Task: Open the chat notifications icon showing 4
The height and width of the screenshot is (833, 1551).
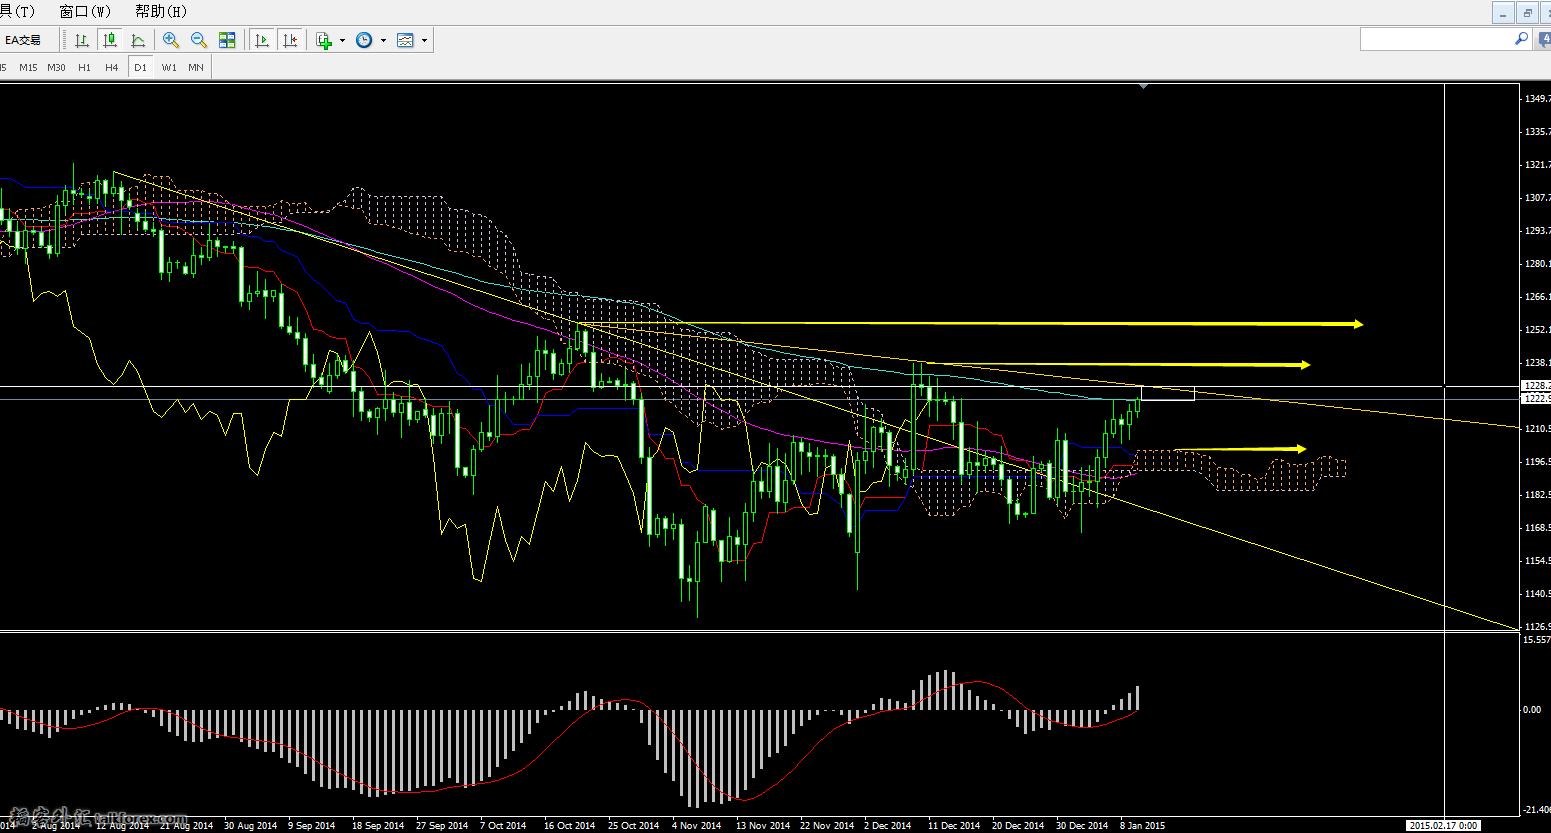Action: tap(1544, 39)
